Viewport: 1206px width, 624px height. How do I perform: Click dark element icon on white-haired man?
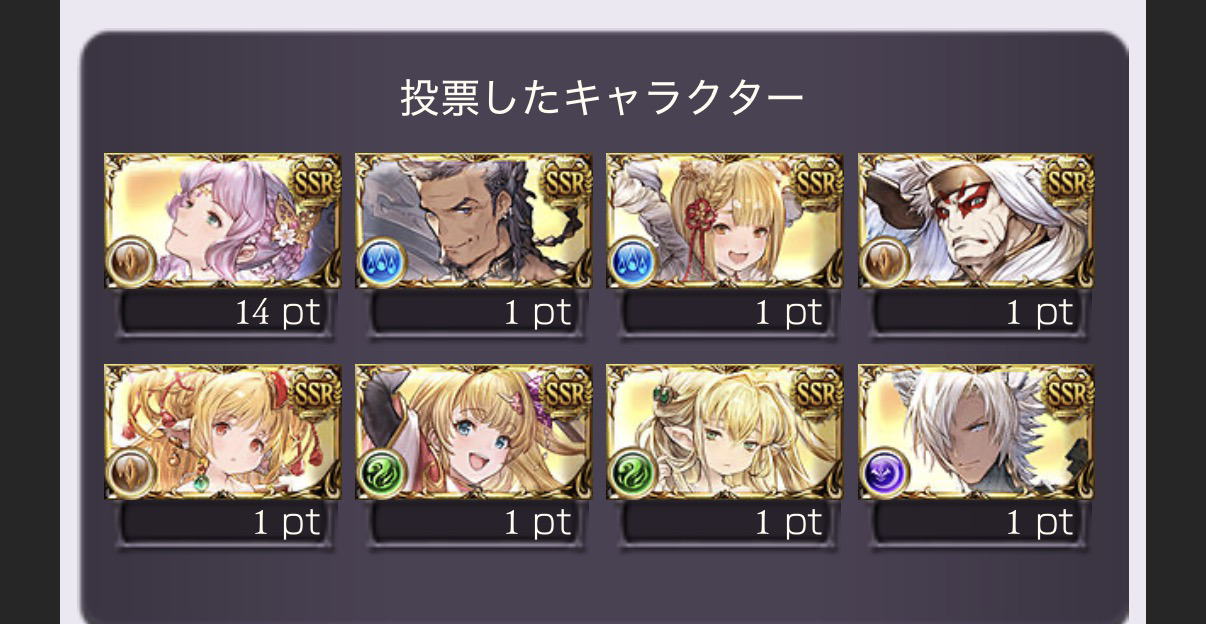(x=884, y=473)
